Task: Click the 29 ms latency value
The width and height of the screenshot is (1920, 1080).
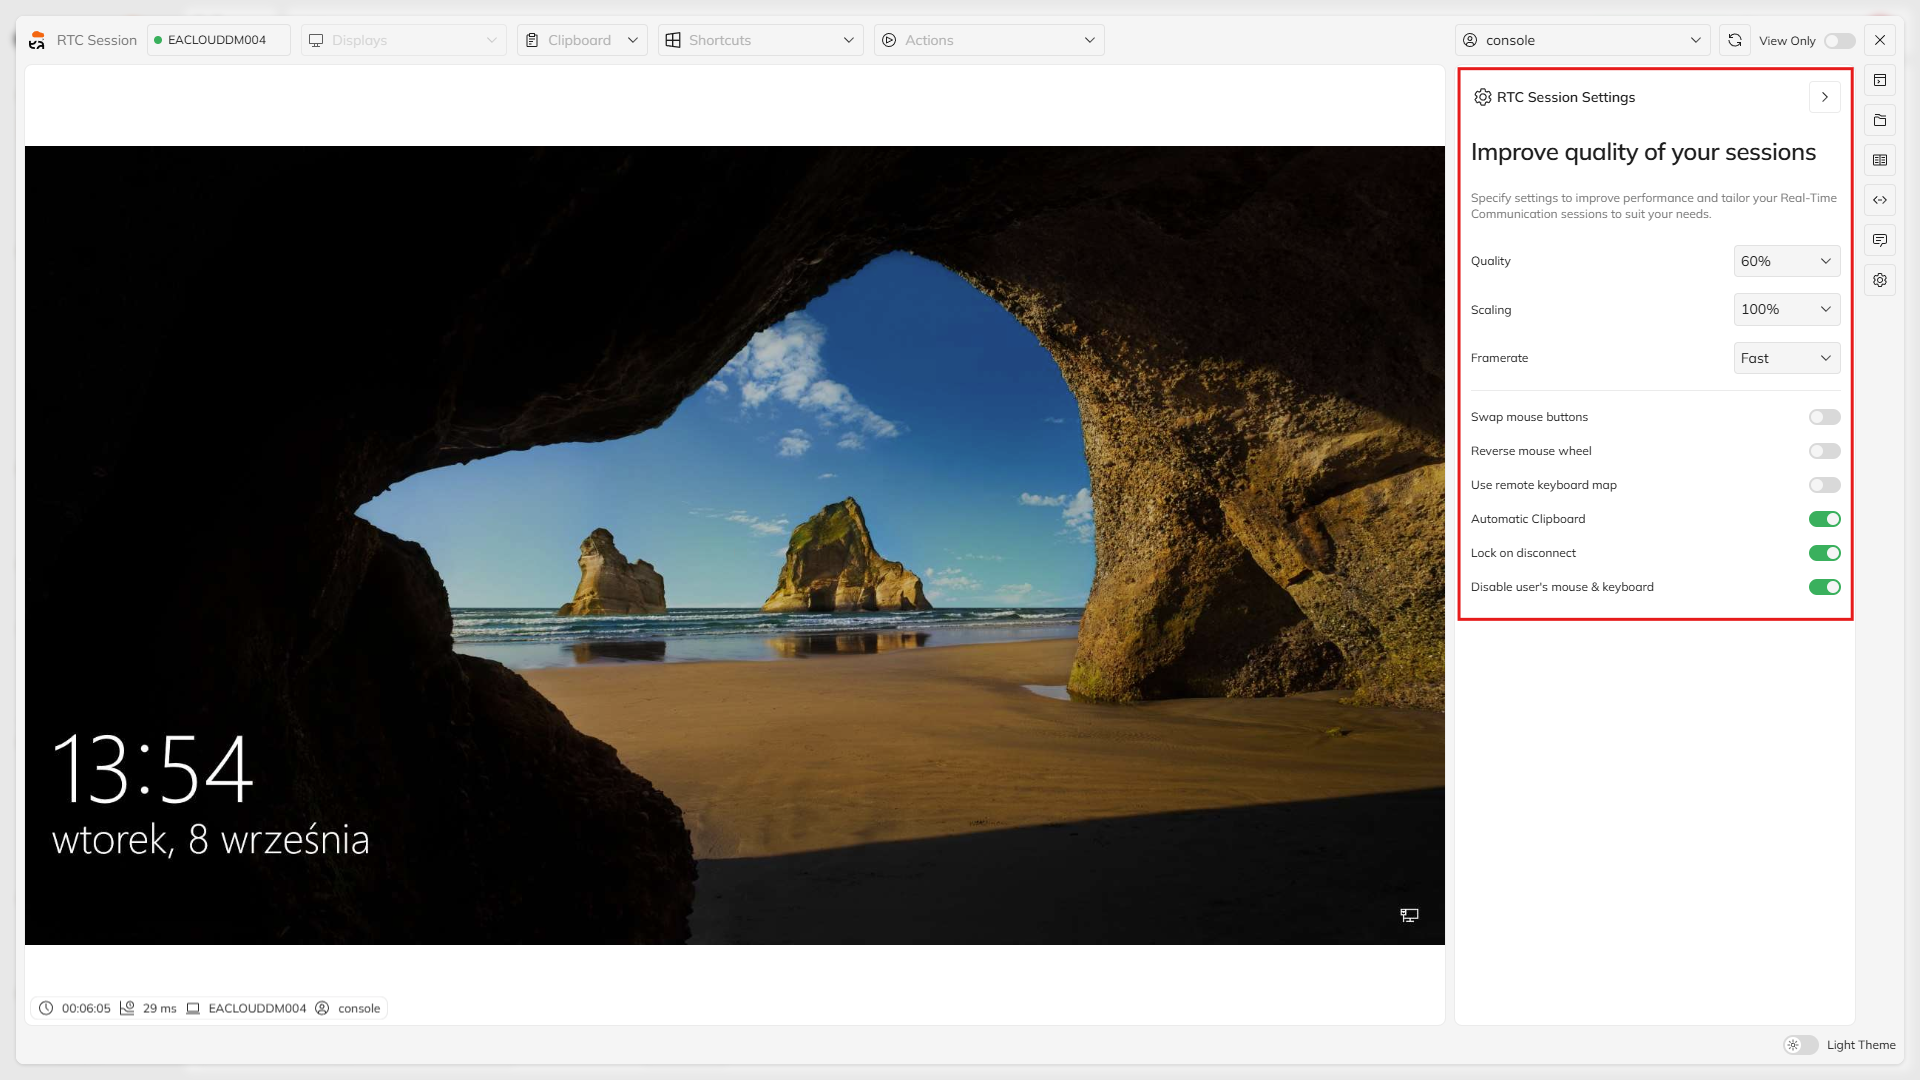Action: coord(159,1008)
